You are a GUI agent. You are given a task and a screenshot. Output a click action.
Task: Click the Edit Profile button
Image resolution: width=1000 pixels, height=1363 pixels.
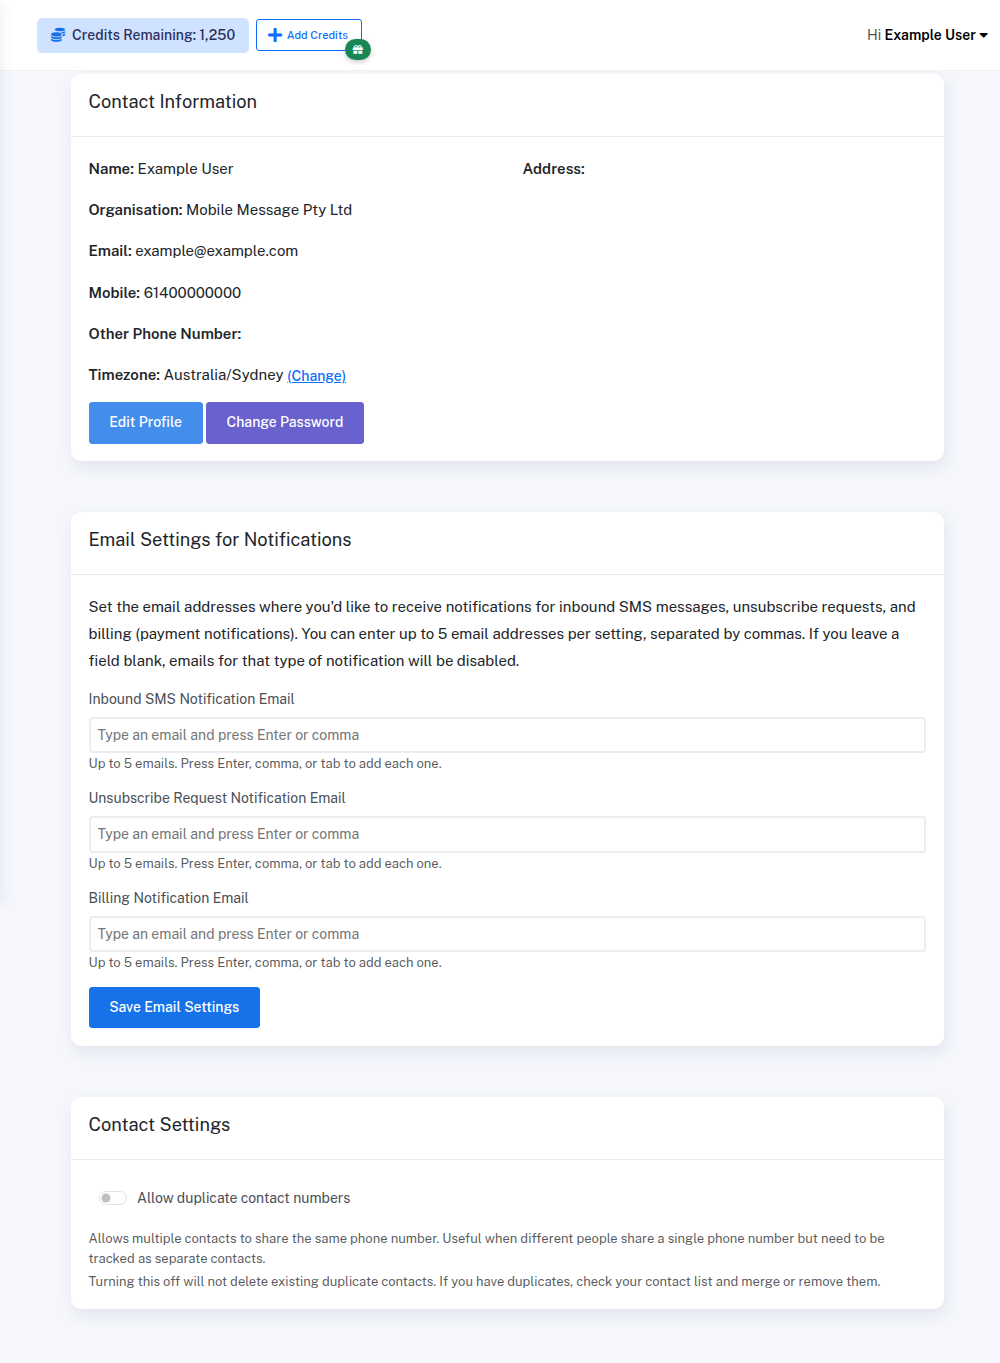coord(146,422)
